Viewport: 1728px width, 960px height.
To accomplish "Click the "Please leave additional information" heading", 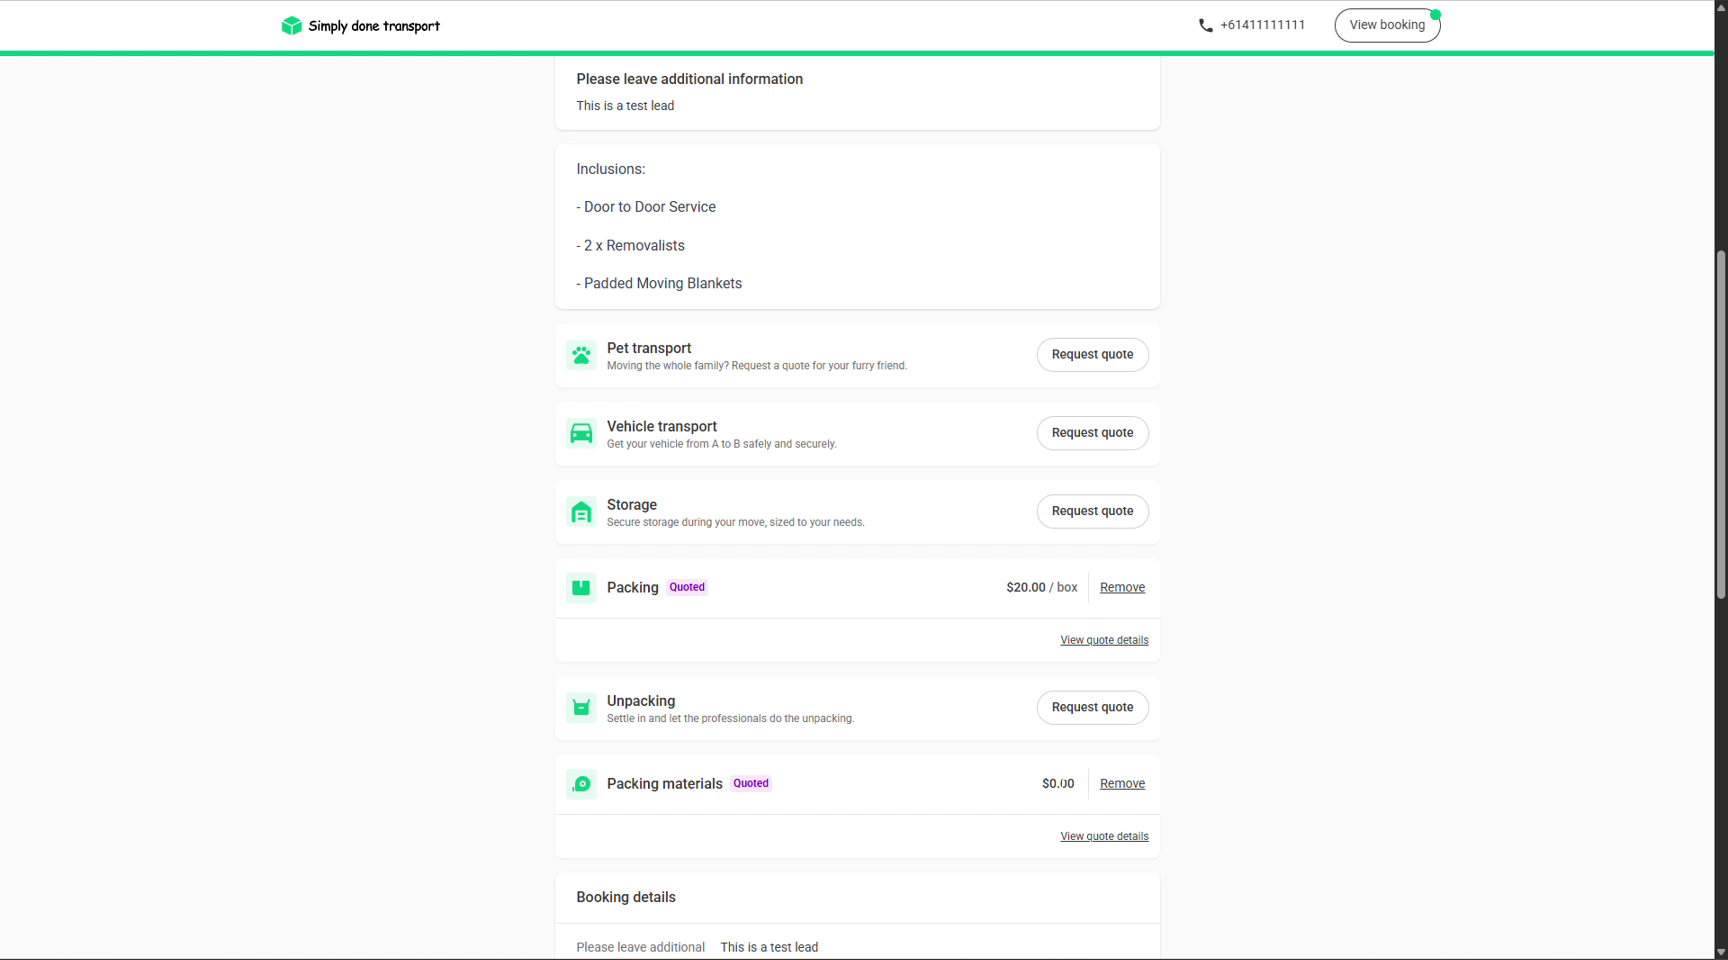I will [x=689, y=79].
